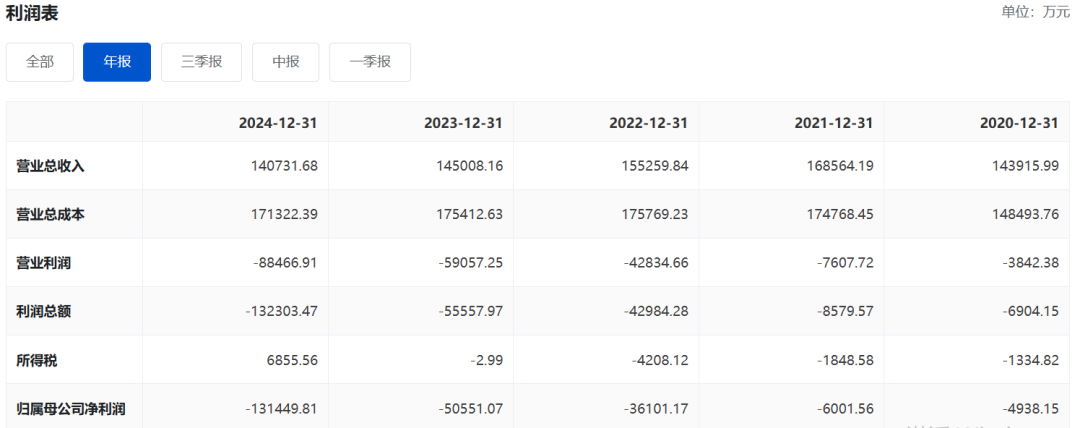This screenshot has width=1080, height=428.
Task: Click the 归属母公司净利润 row label
Action: pyautogui.click(x=71, y=408)
